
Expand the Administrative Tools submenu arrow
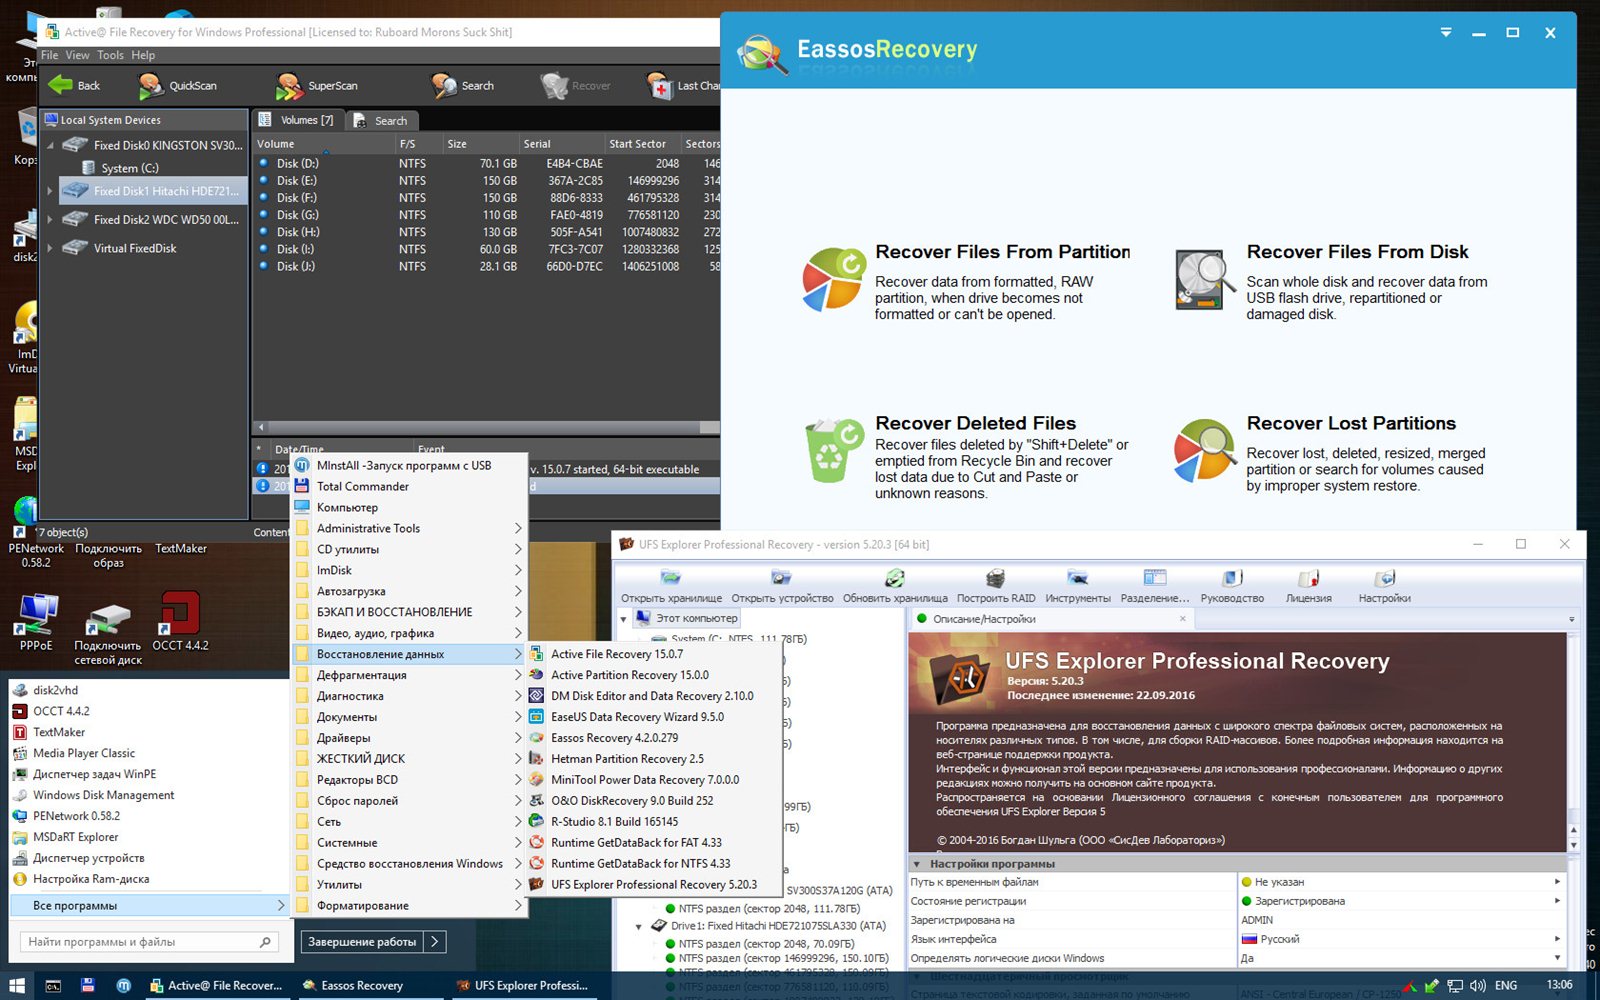click(518, 528)
